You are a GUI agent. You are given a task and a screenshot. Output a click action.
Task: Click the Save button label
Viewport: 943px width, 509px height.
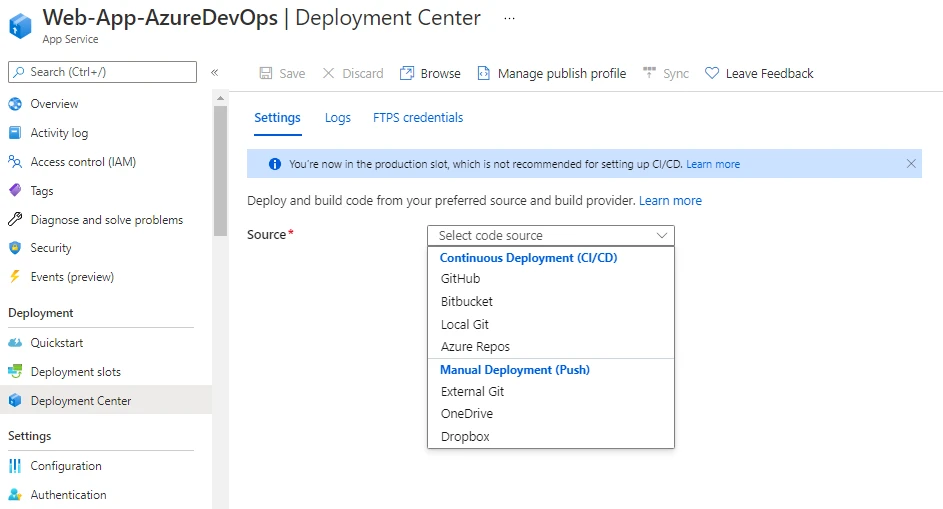pos(292,73)
